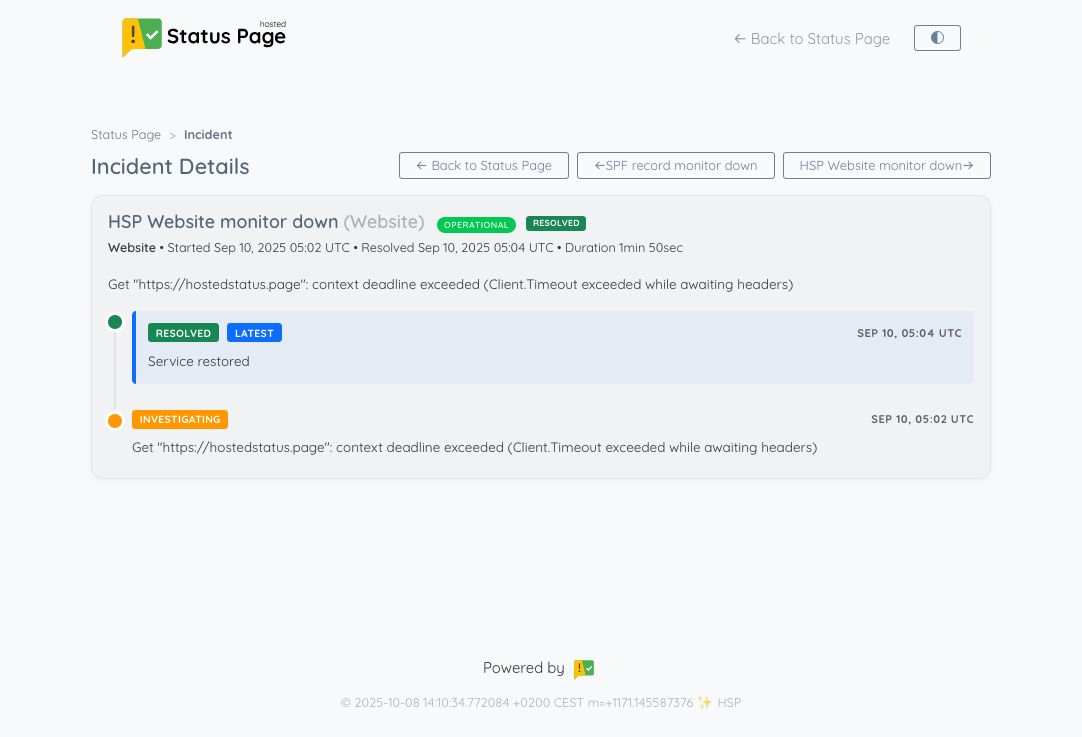Click the green OPERATIONAL status badge
The height and width of the screenshot is (737, 1082).
tap(476, 224)
